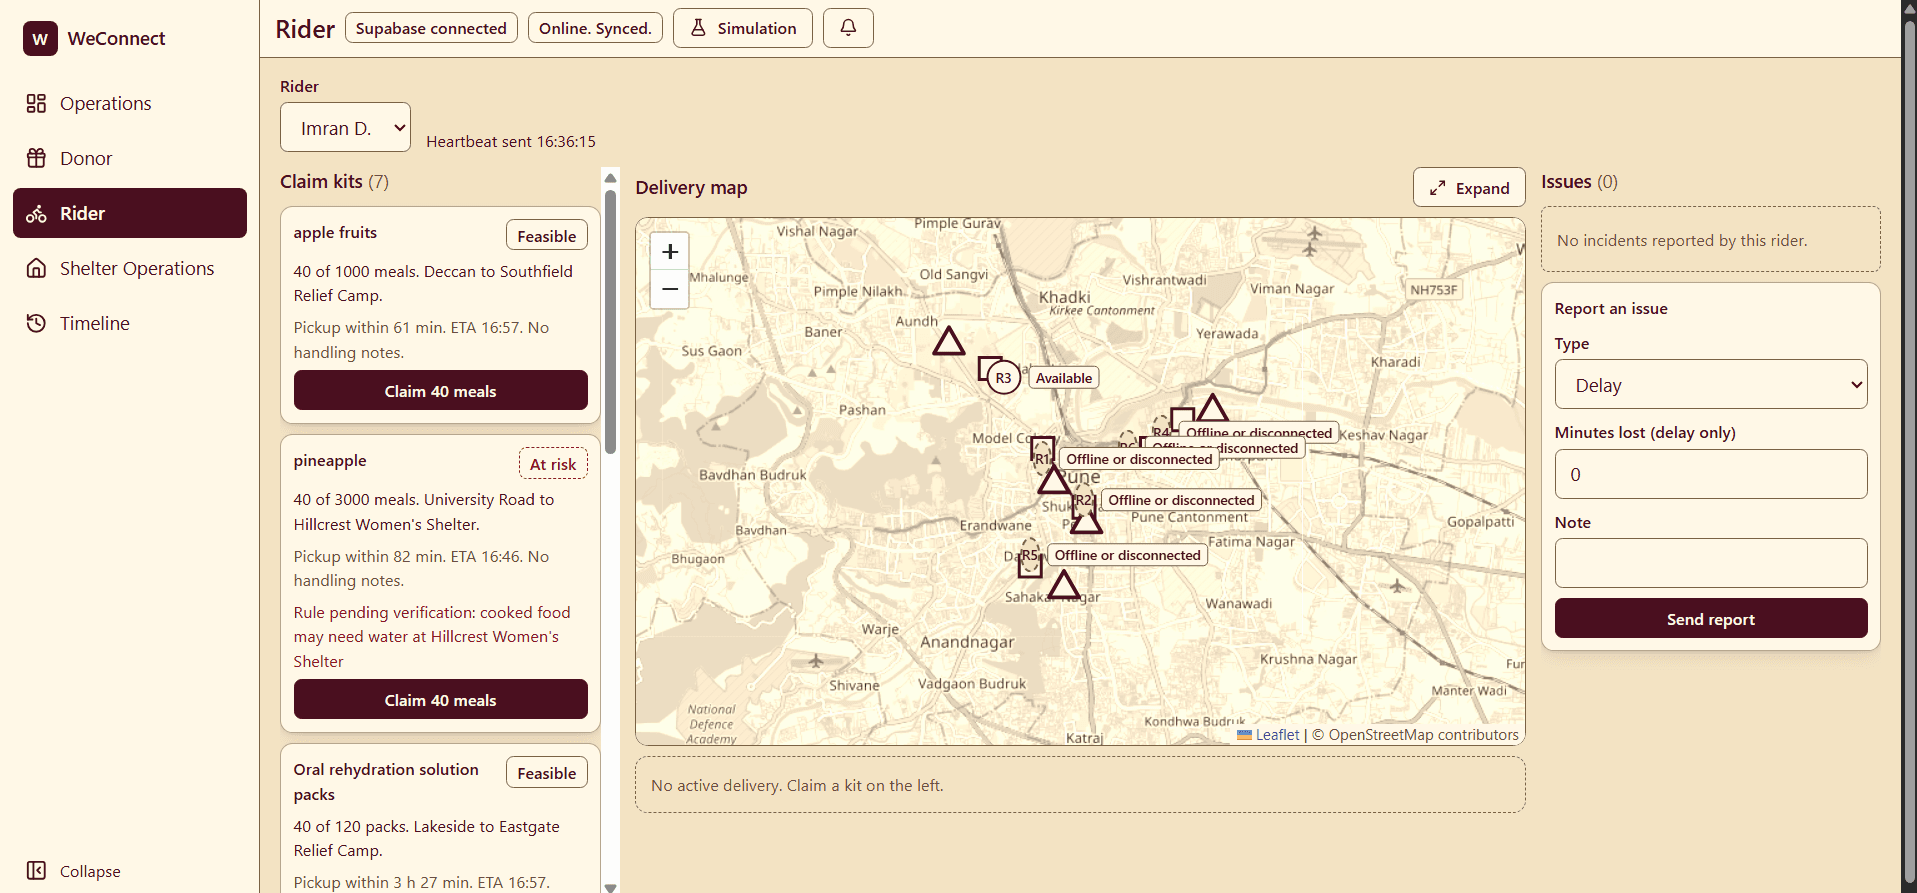This screenshot has height=893, width=1917.
Task: Focus the Note input field
Action: point(1711,563)
